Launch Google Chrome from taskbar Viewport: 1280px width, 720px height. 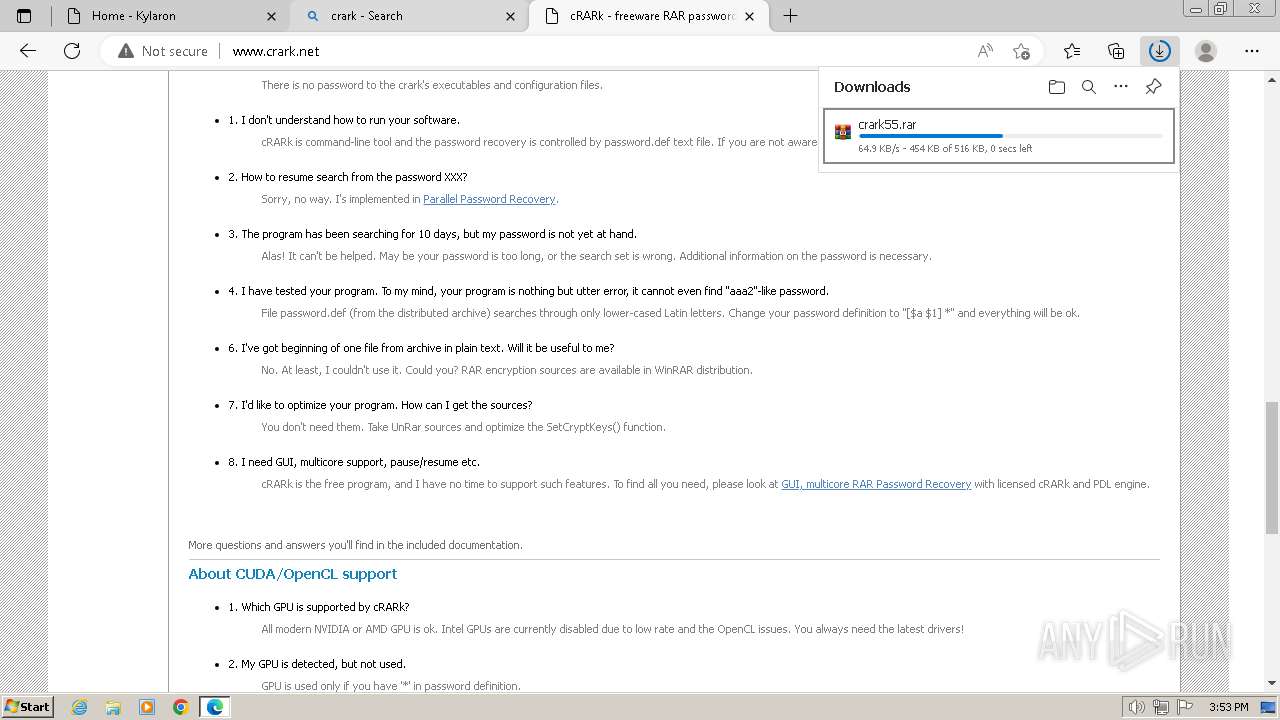(181, 707)
